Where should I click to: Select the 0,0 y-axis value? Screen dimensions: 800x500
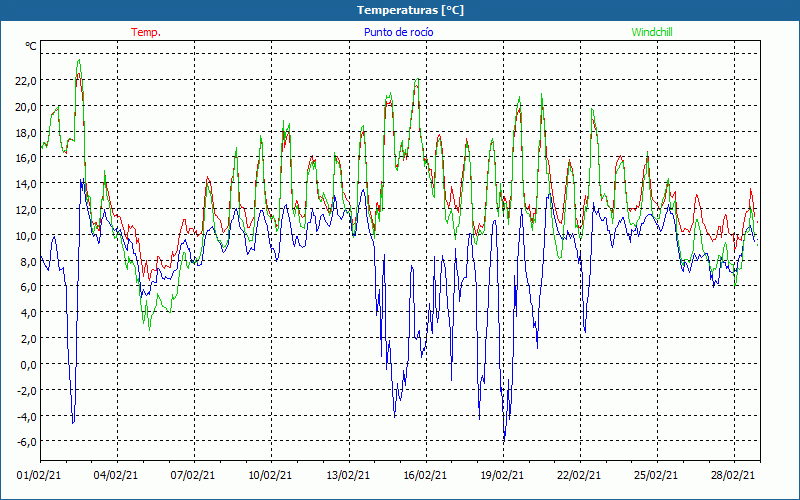[x=28, y=365]
